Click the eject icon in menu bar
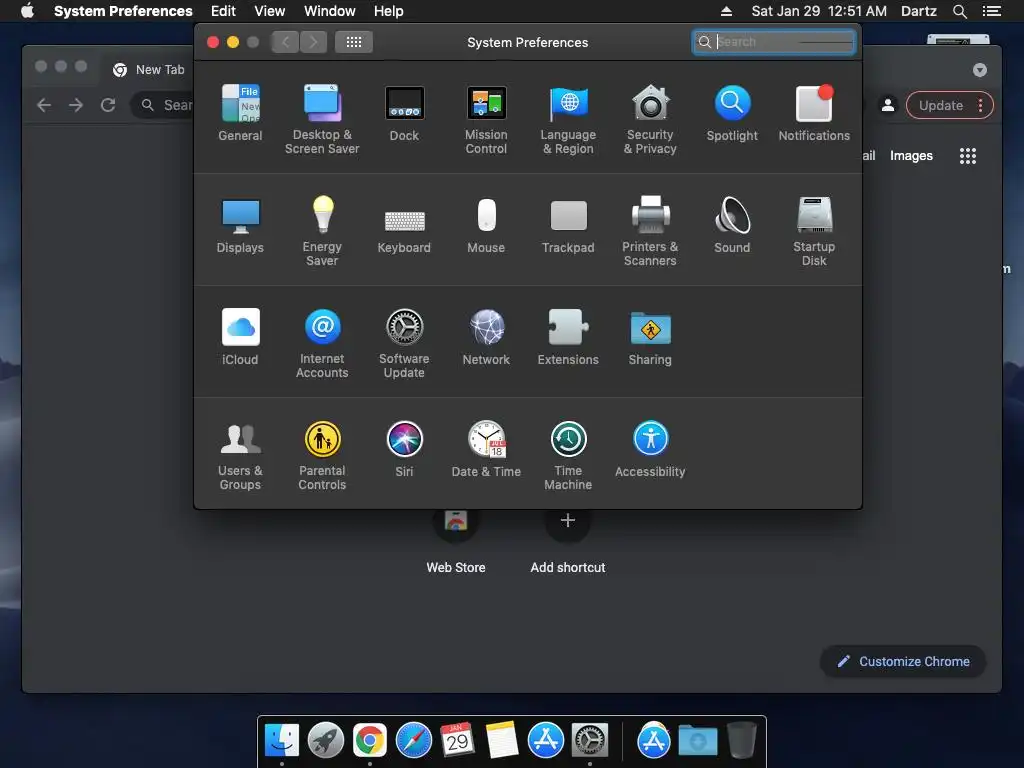 pos(726,11)
